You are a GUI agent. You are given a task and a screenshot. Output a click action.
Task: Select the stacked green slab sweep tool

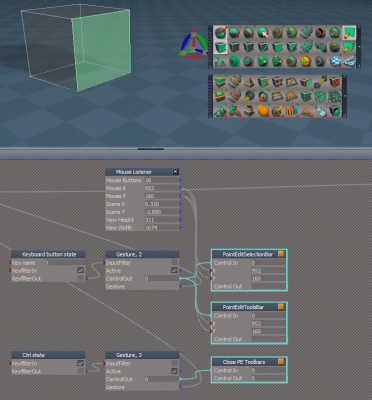point(220,82)
